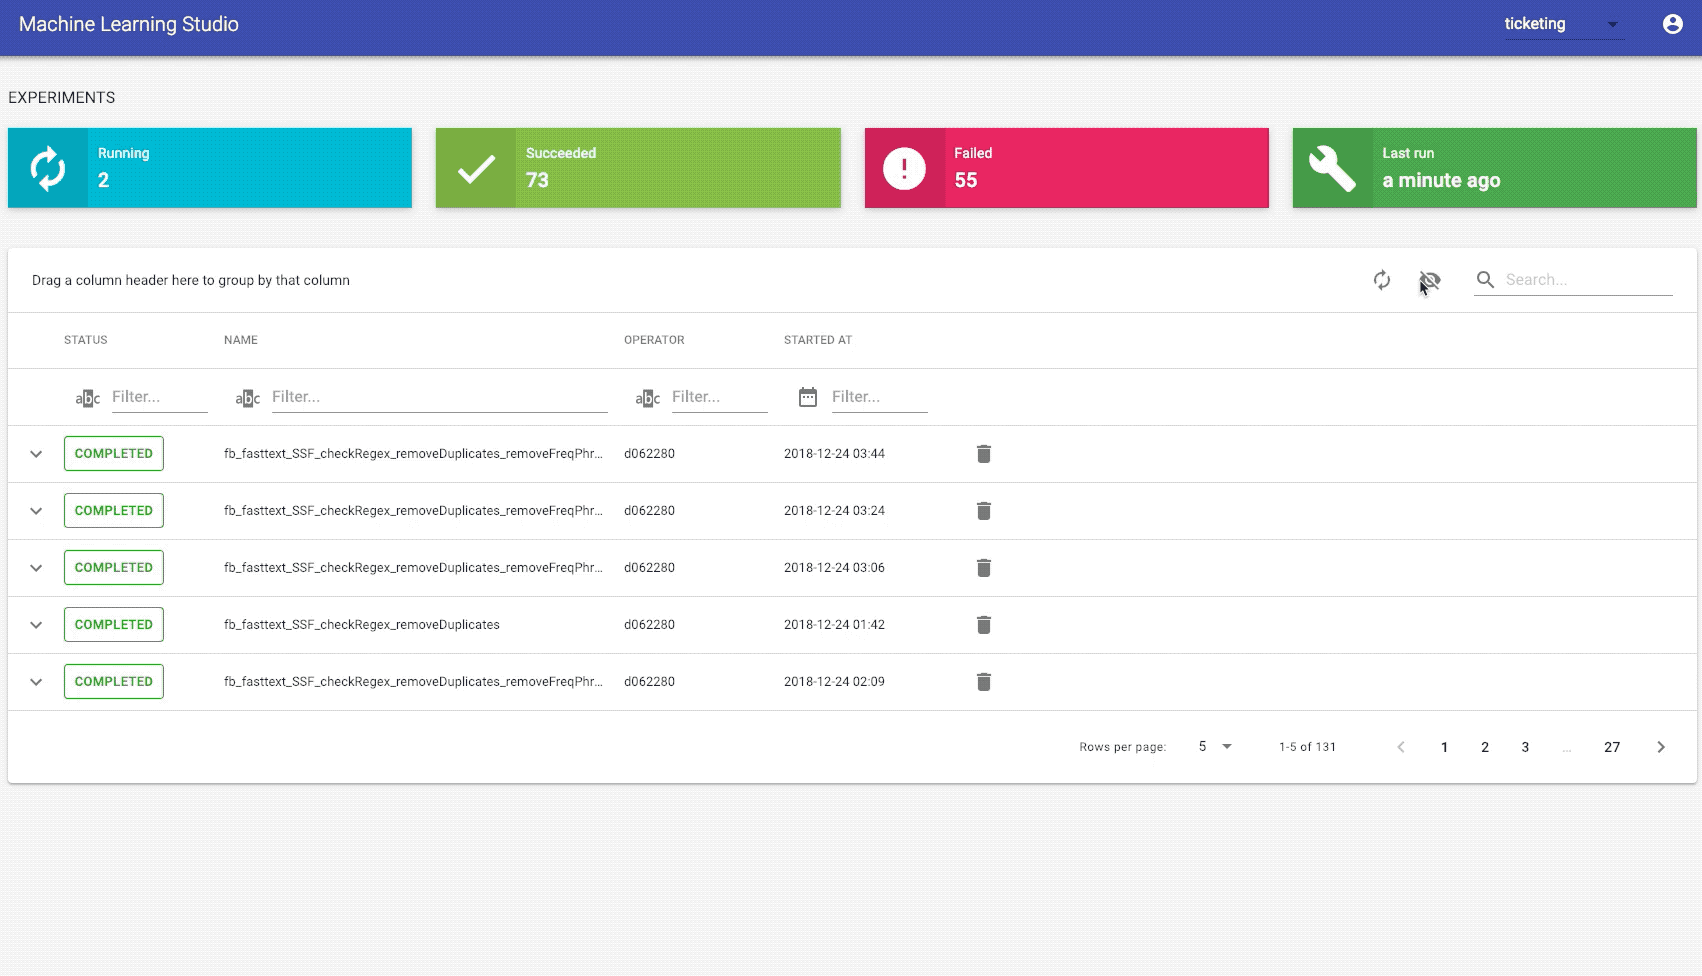1702x976 pixels.
Task: Click the Name column header
Action: tap(241, 340)
